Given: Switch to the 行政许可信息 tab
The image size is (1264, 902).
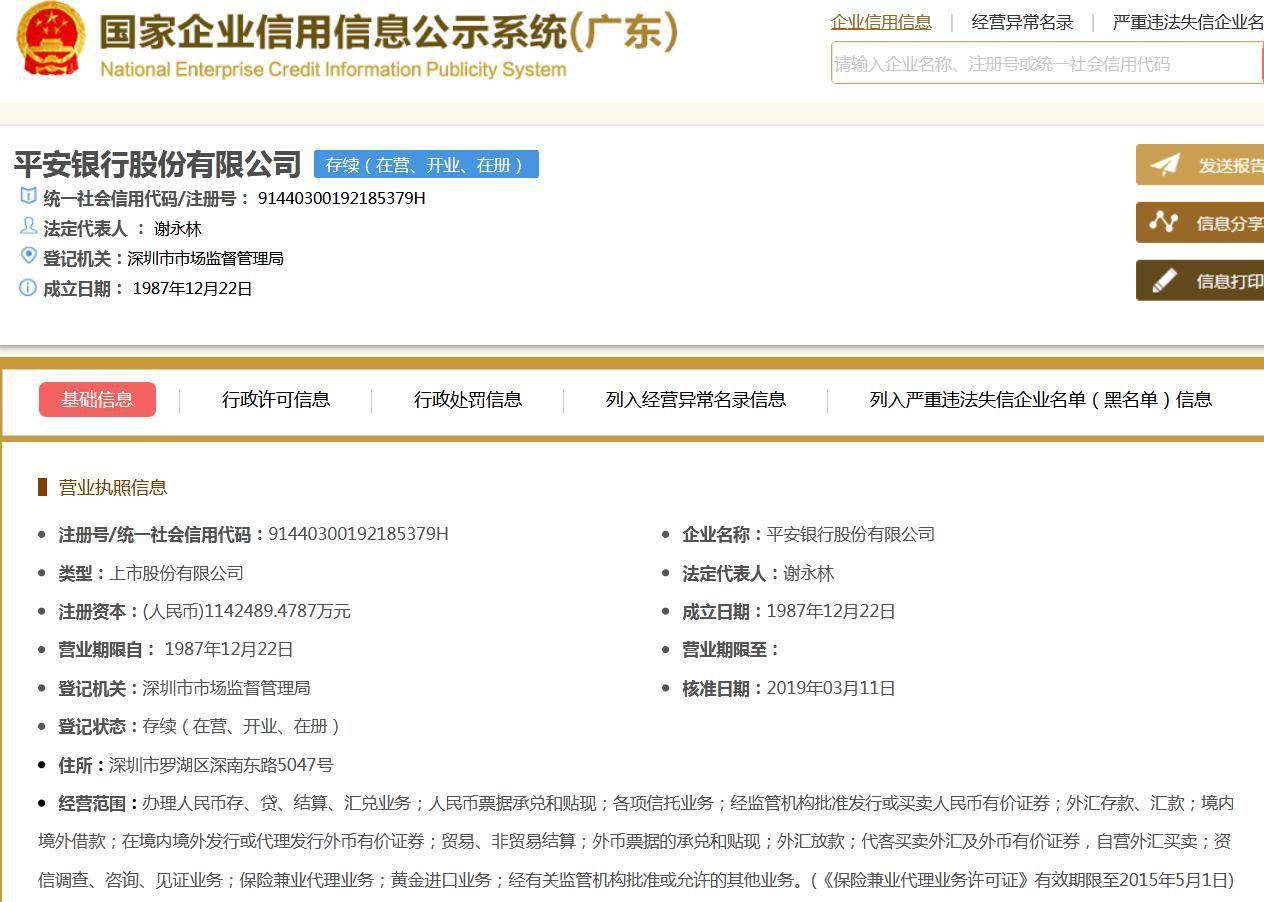Looking at the screenshot, I should (x=276, y=399).
